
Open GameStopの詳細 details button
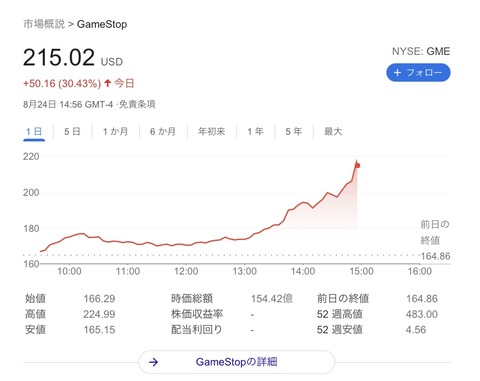(236, 362)
